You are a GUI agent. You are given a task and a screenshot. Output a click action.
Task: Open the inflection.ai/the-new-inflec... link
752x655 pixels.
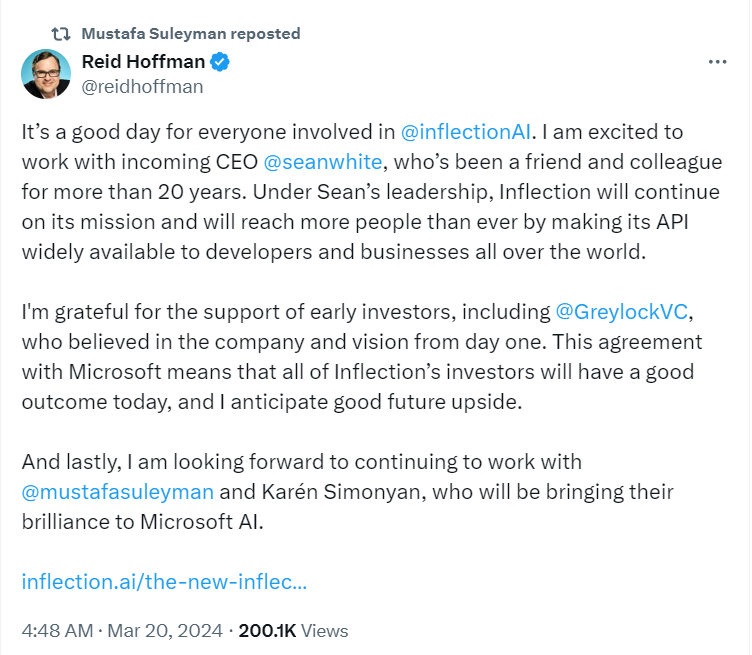pos(164,581)
